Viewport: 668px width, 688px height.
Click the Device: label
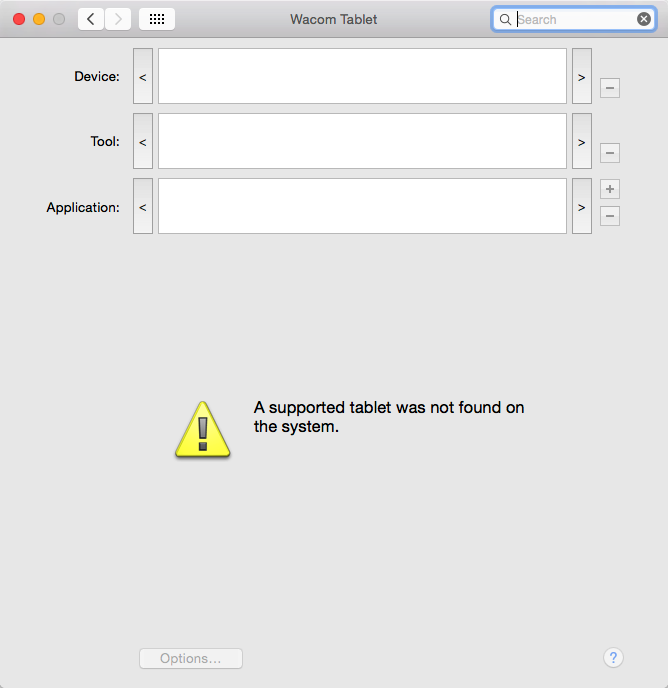(97, 76)
